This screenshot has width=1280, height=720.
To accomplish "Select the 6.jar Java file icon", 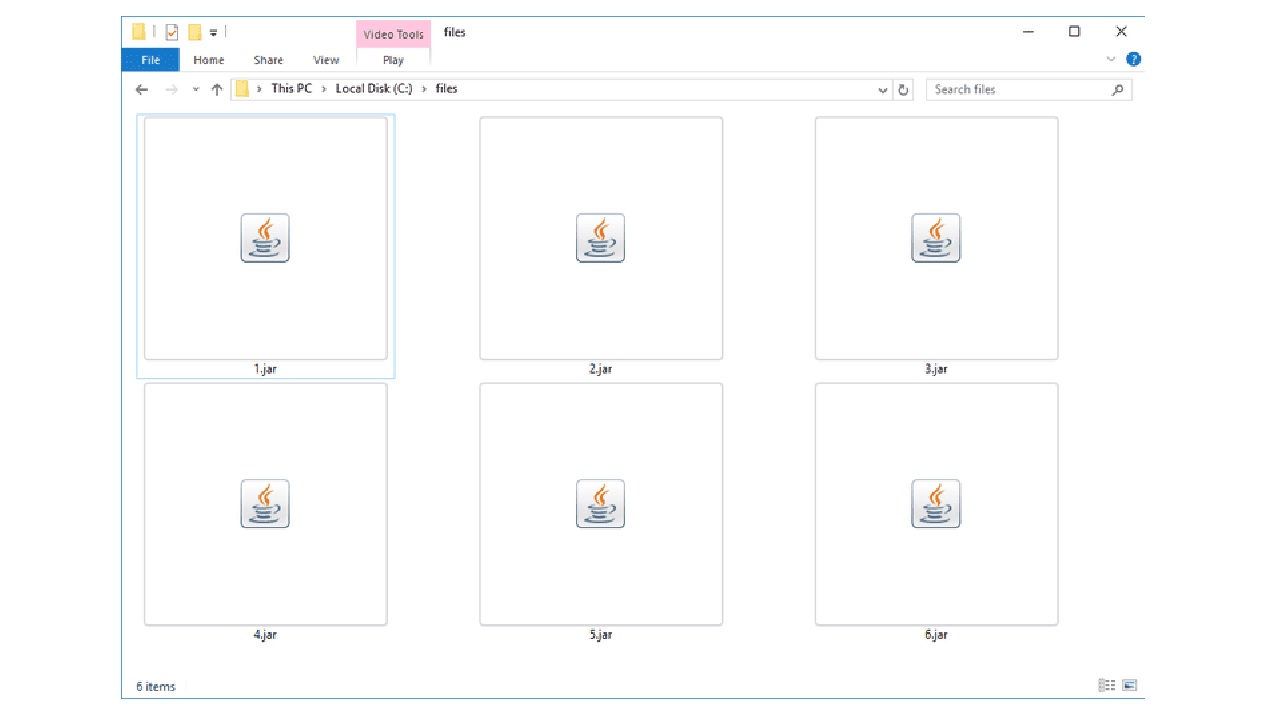I will (x=936, y=504).
